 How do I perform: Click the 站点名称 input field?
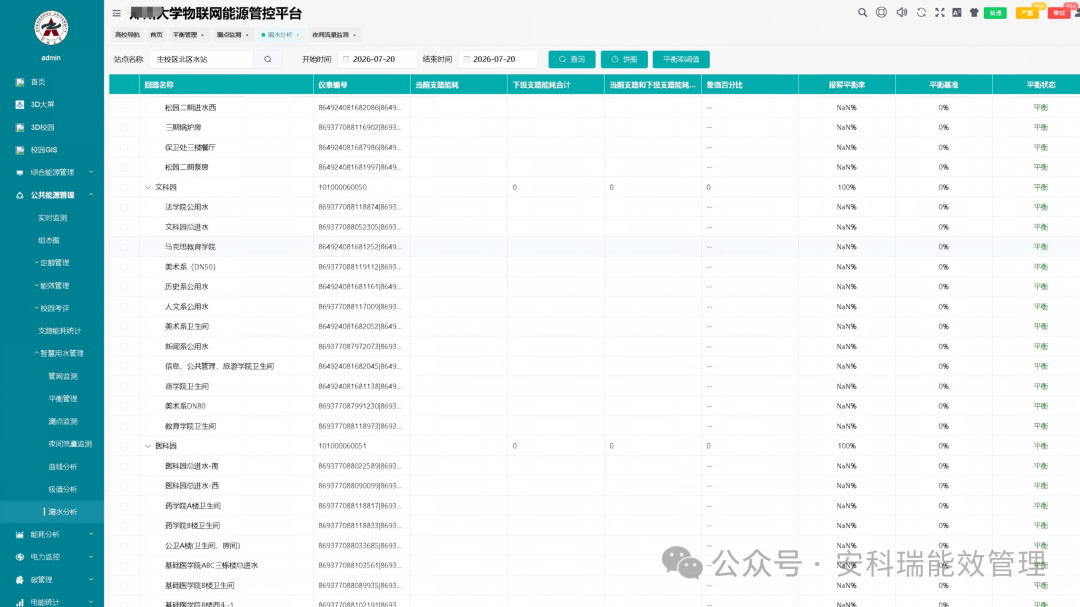pyautogui.click(x=202, y=59)
